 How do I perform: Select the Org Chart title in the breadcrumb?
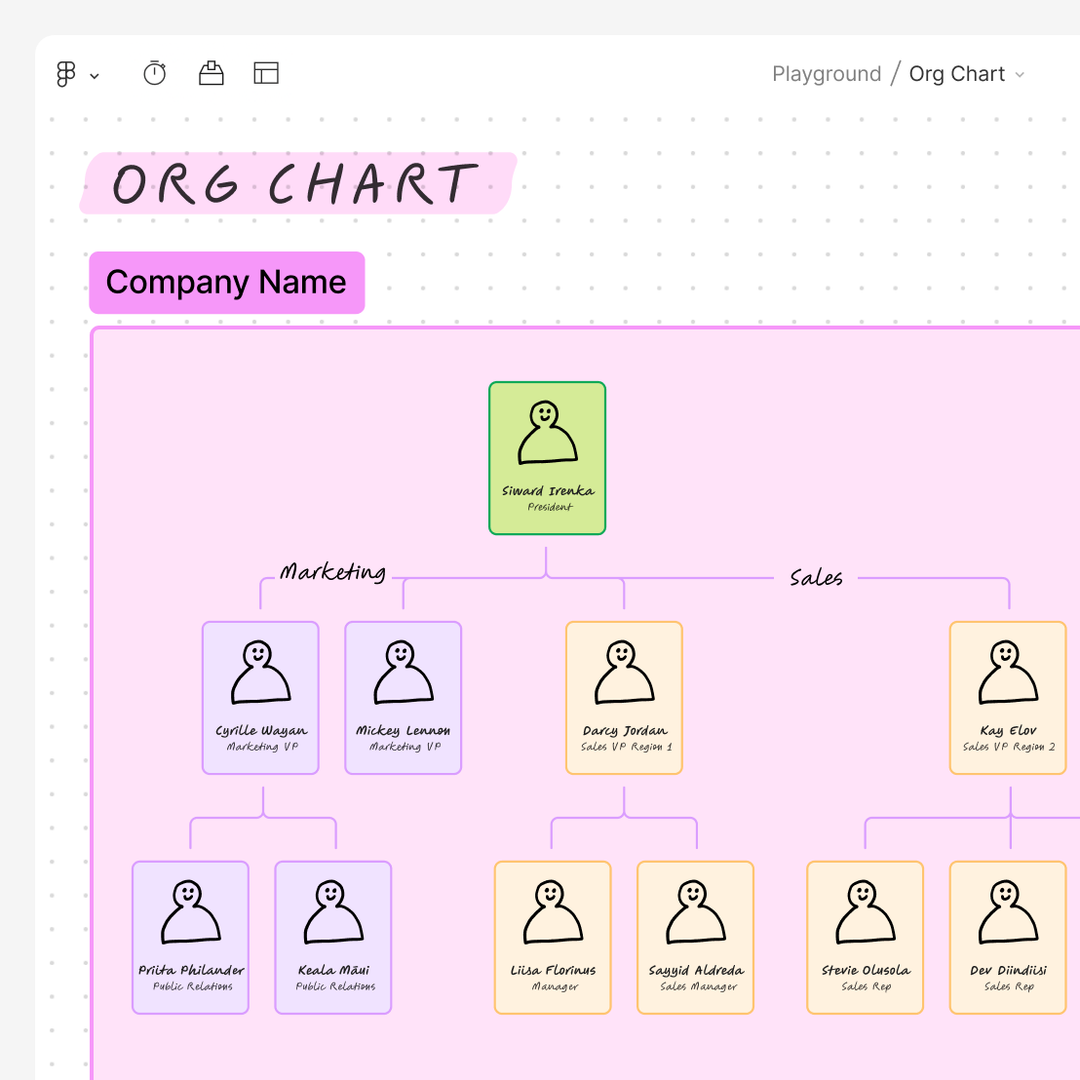point(956,74)
